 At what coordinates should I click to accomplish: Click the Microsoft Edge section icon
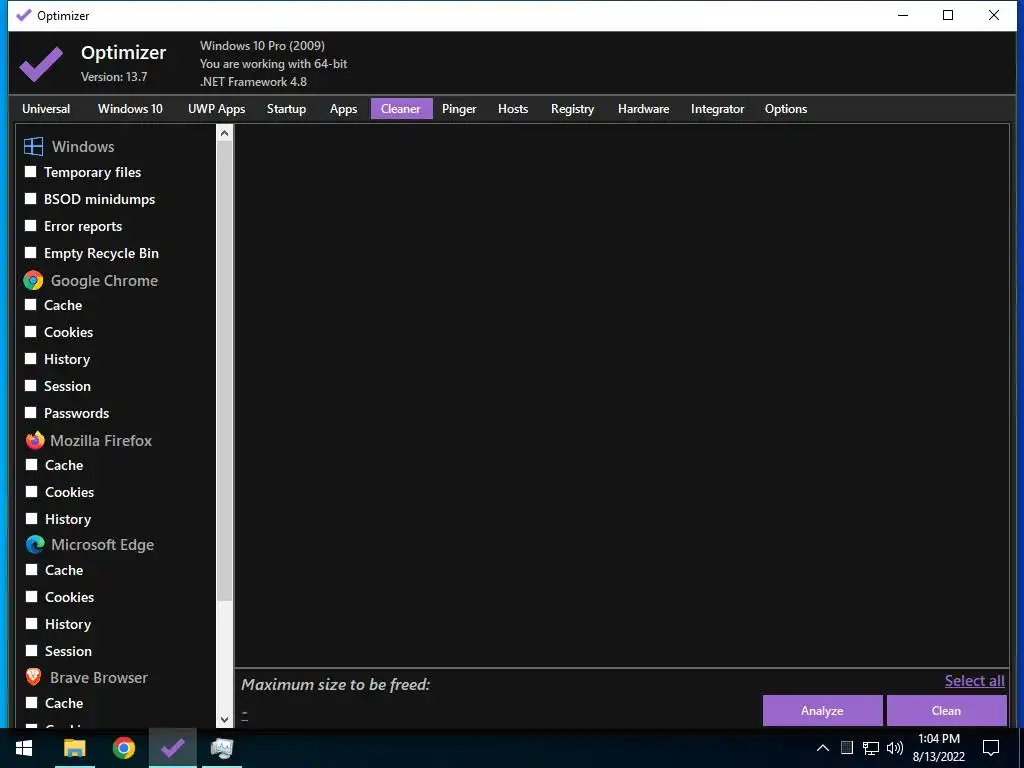(x=35, y=544)
